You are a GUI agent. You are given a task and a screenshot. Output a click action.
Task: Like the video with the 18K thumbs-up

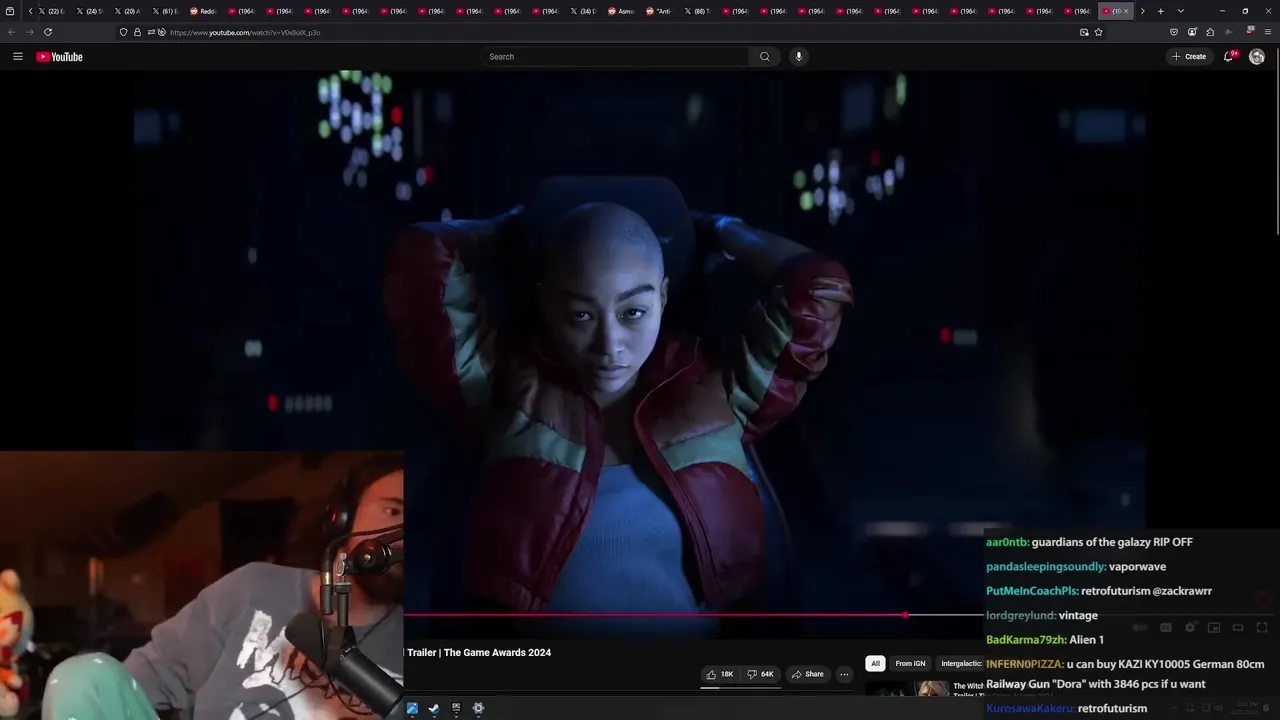click(719, 674)
